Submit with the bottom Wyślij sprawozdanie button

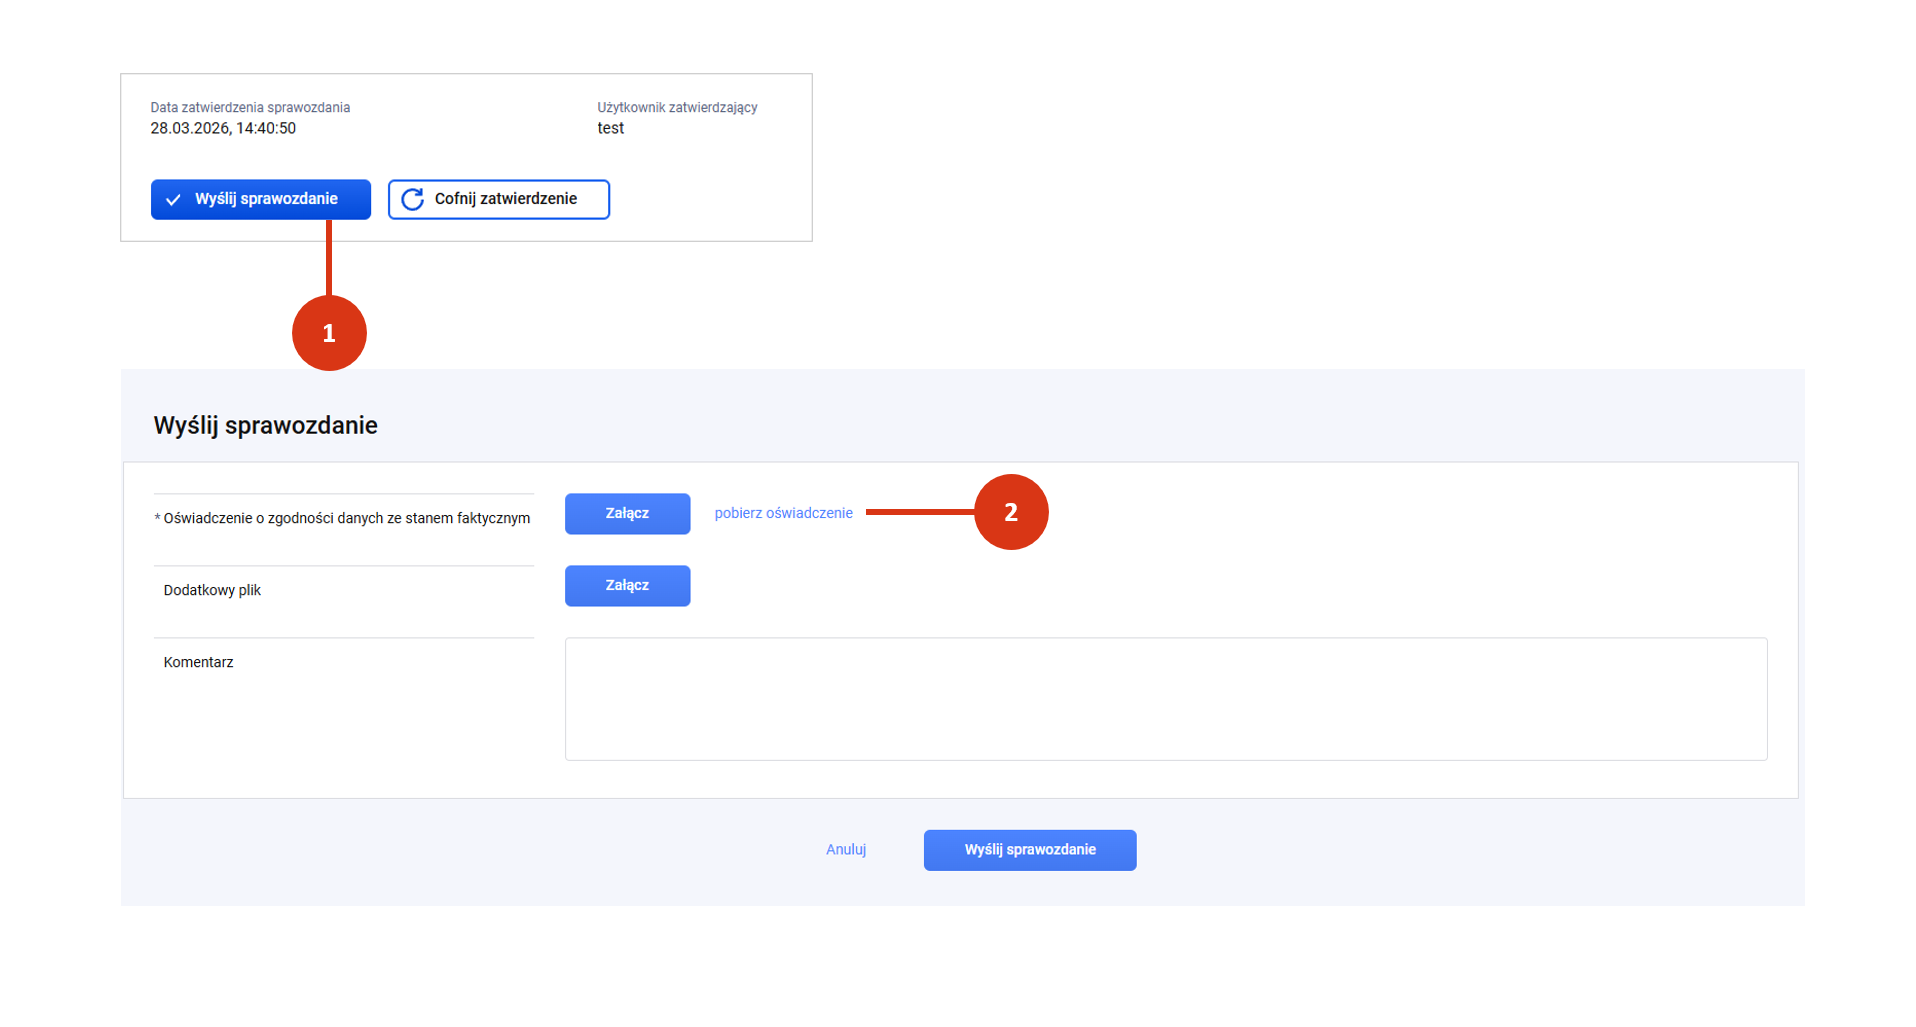click(1029, 850)
